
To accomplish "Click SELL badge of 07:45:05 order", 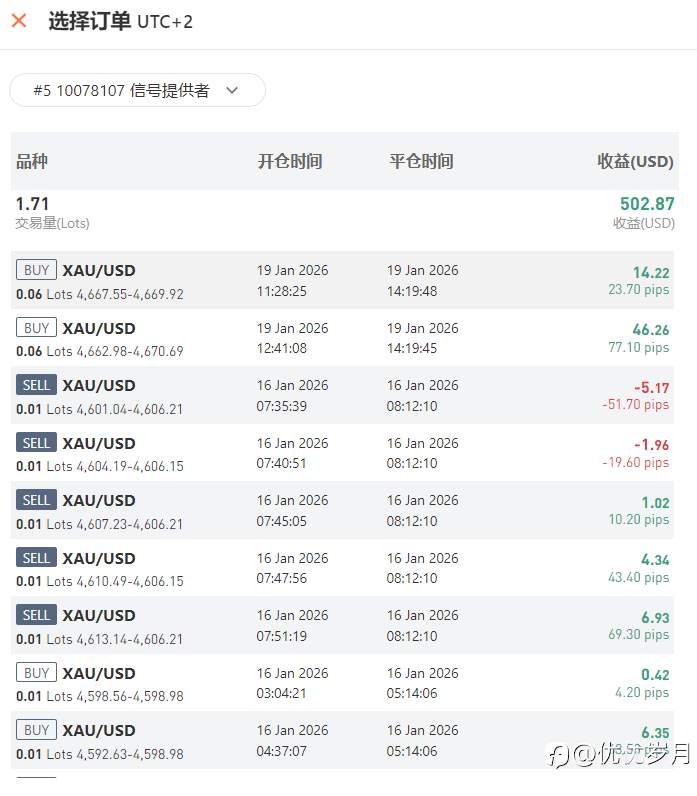I will pos(36,500).
